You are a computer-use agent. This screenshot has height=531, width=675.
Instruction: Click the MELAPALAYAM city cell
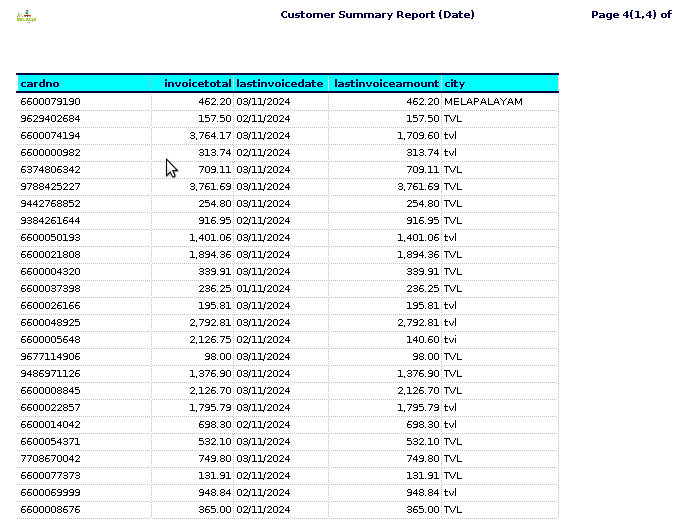[483, 102]
